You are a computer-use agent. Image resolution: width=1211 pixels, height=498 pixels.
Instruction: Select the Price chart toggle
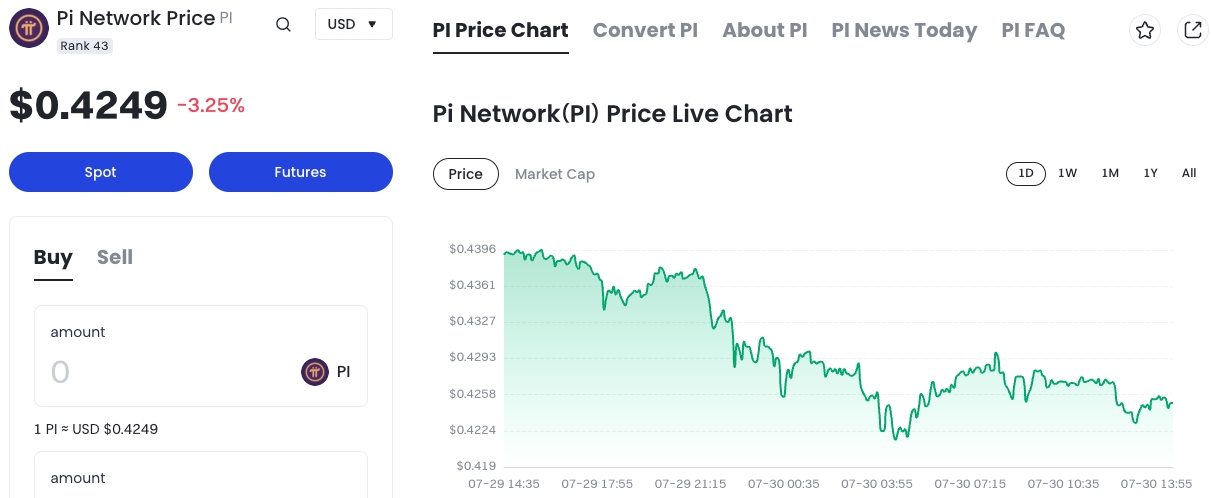[465, 174]
